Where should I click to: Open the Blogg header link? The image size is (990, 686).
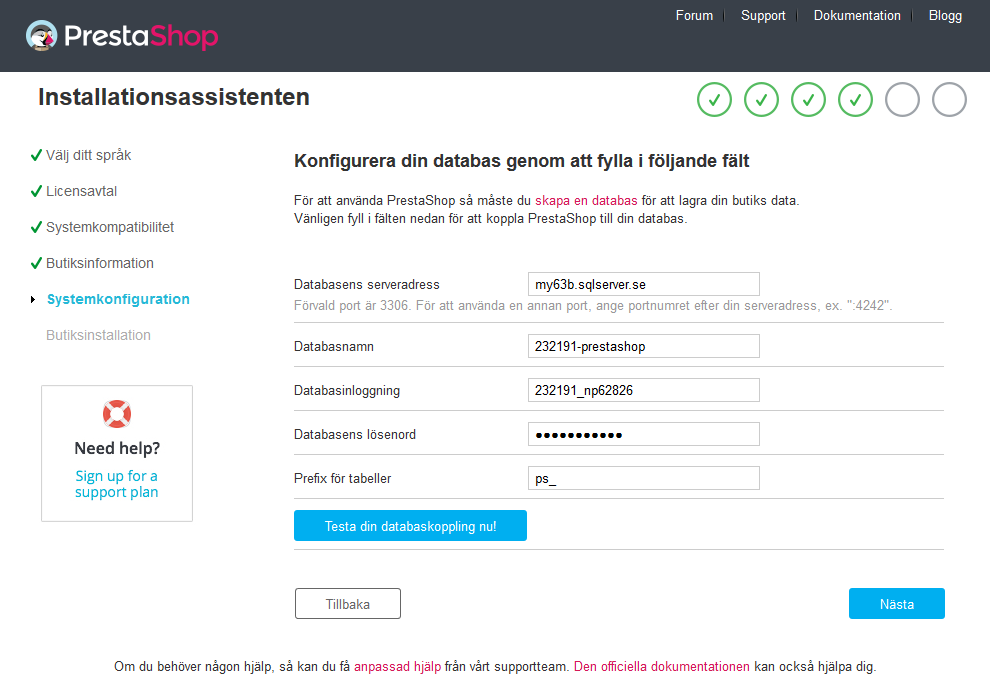[945, 15]
